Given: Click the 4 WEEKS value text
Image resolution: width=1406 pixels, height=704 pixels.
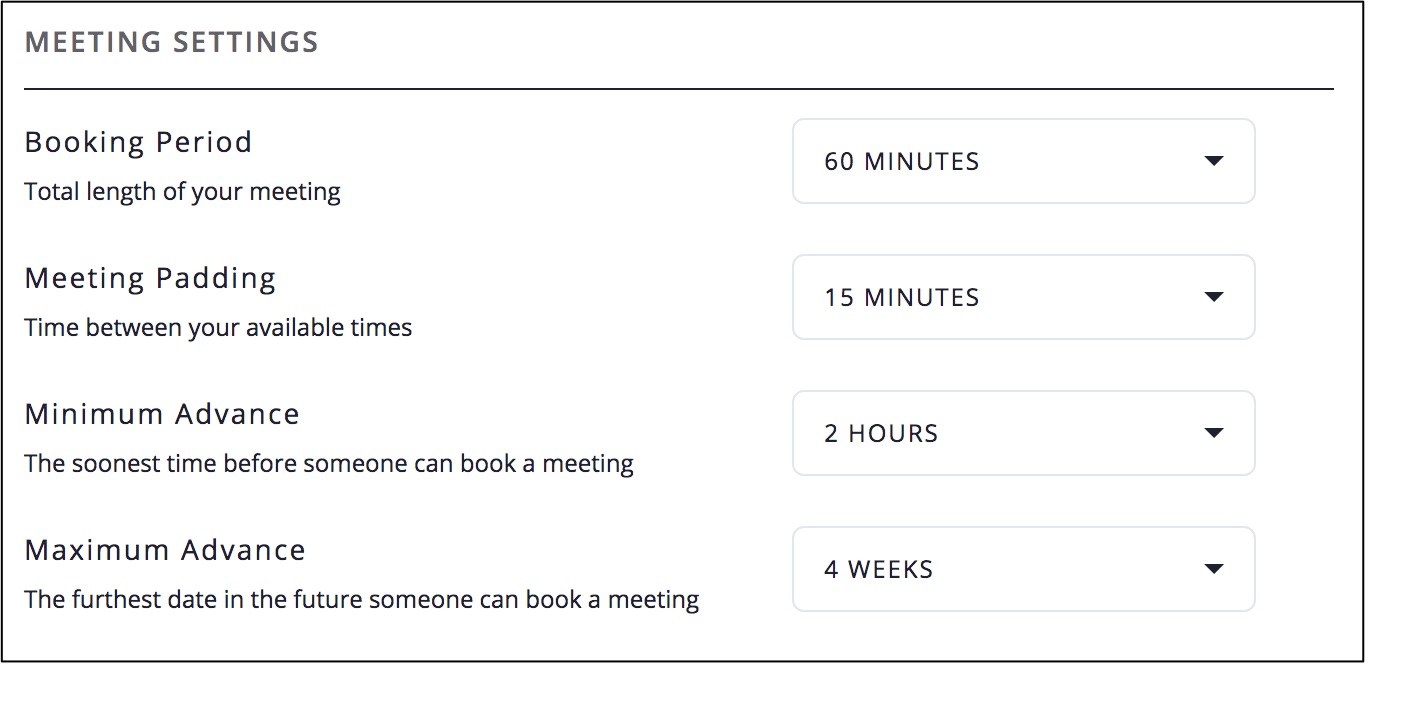Looking at the screenshot, I should click(878, 570).
